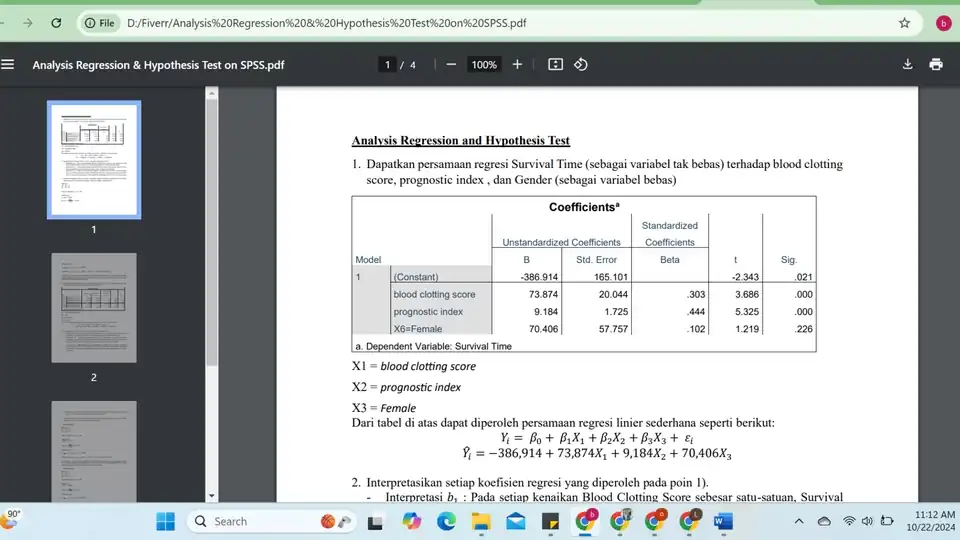Go forward in browser history
The height and width of the screenshot is (540, 960).
pyautogui.click(x=28, y=23)
